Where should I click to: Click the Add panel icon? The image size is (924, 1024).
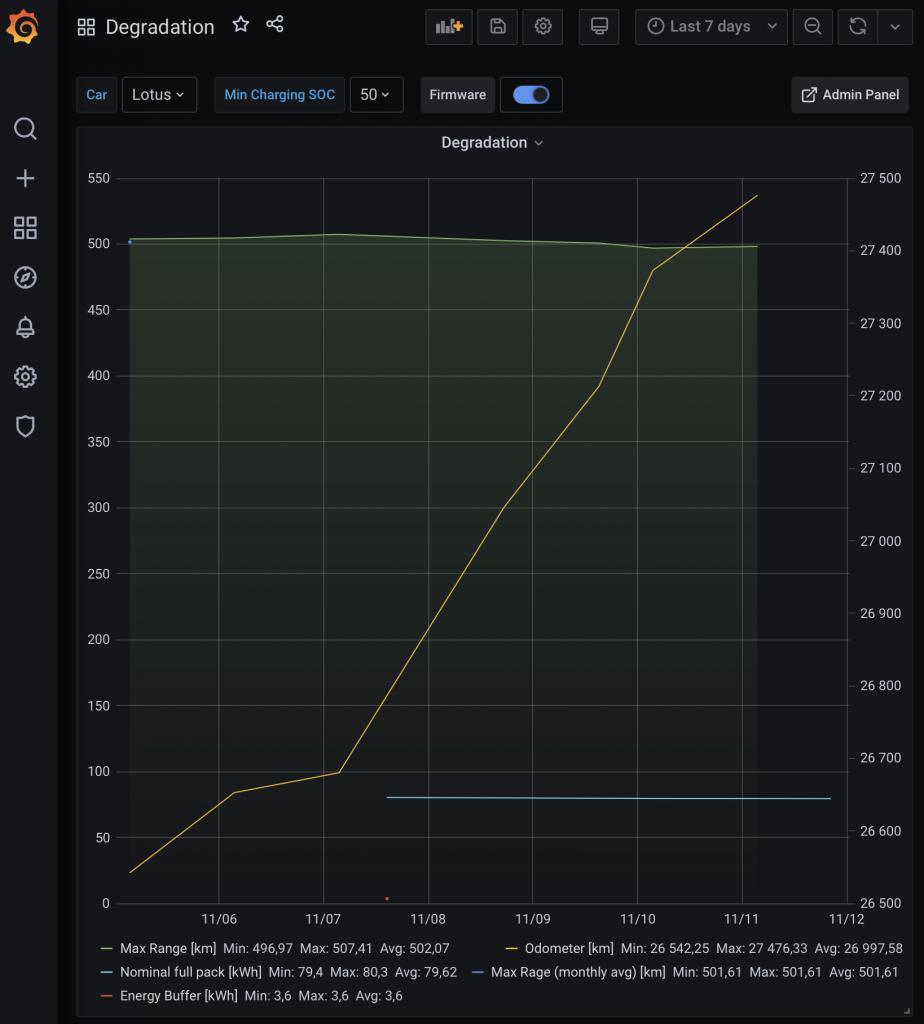(449, 27)
